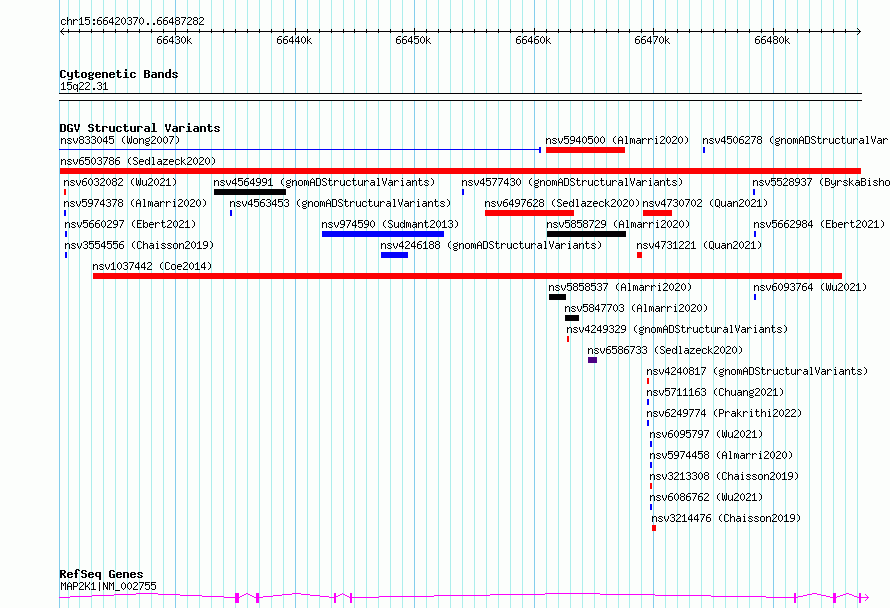
Task: Open the nsv6032082 (Wu2021) variant label
Action: tap(120, 182)
